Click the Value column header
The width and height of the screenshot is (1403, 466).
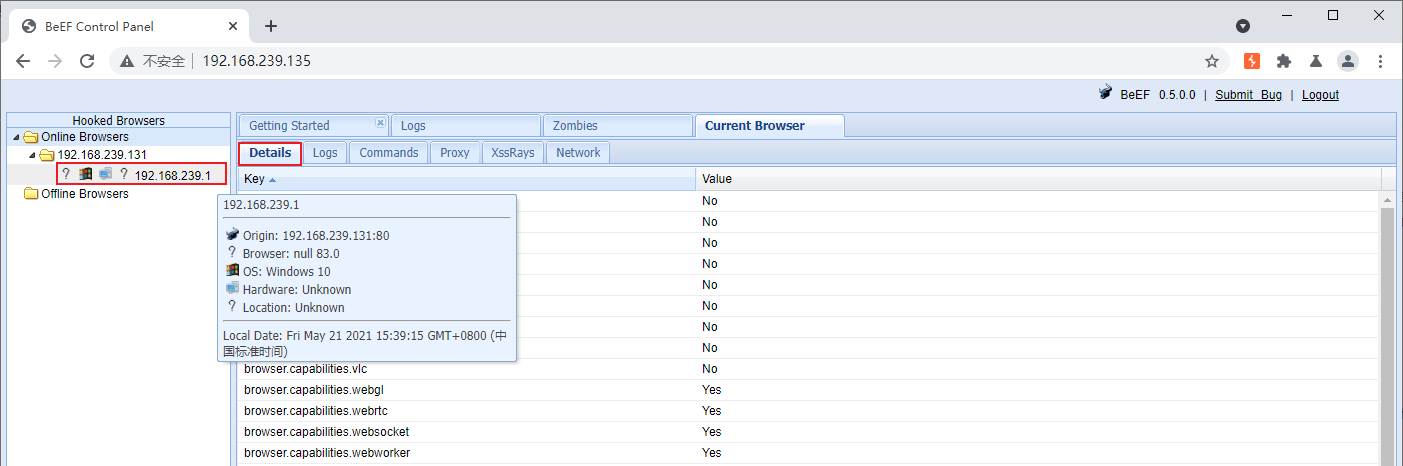coord(1038,179)
